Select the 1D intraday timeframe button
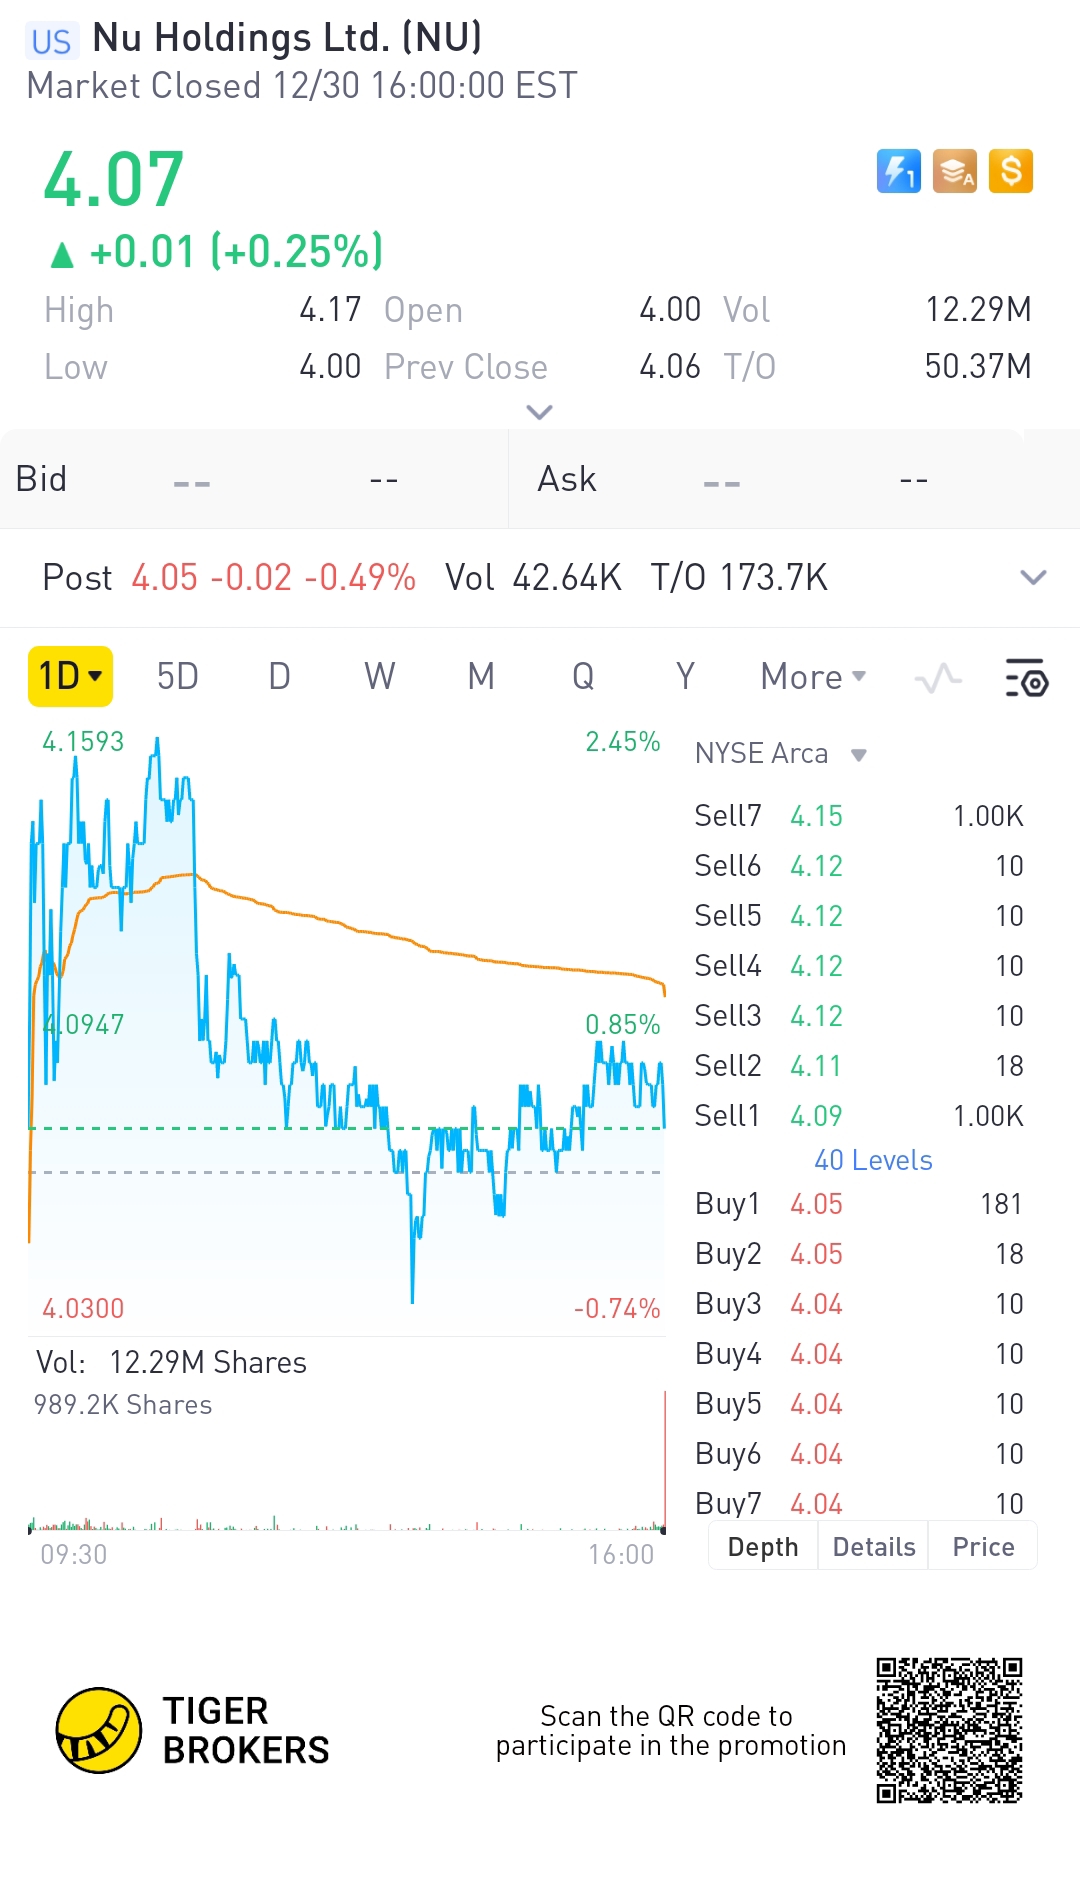 (70, 677)
